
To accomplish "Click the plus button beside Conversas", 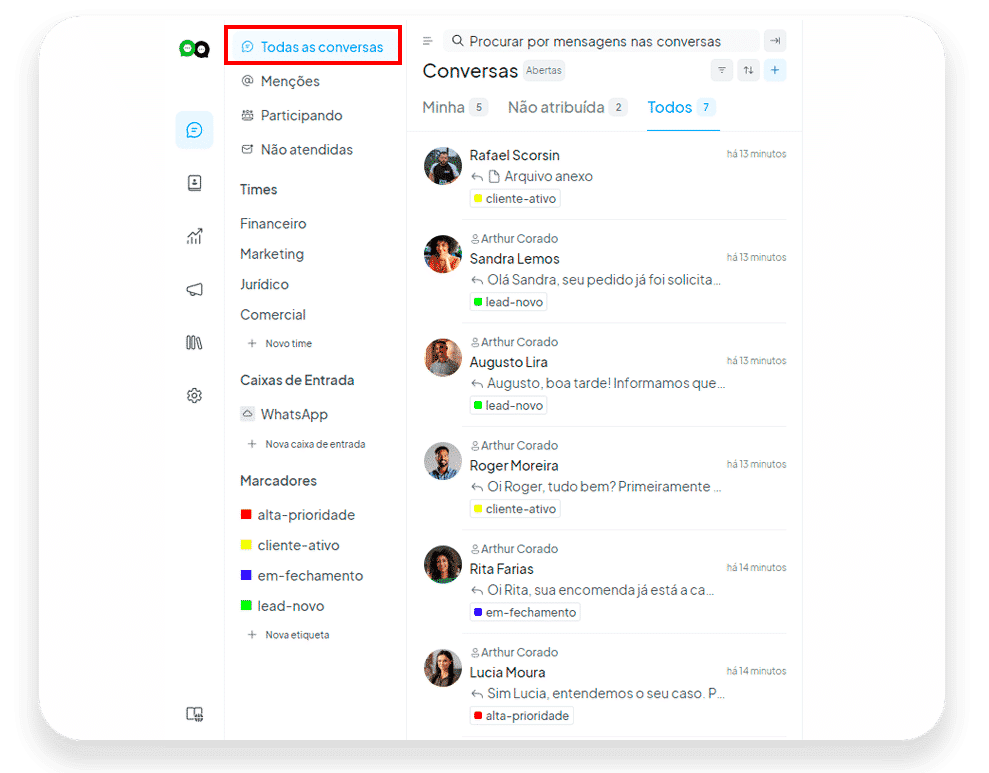I will (775, 70).
